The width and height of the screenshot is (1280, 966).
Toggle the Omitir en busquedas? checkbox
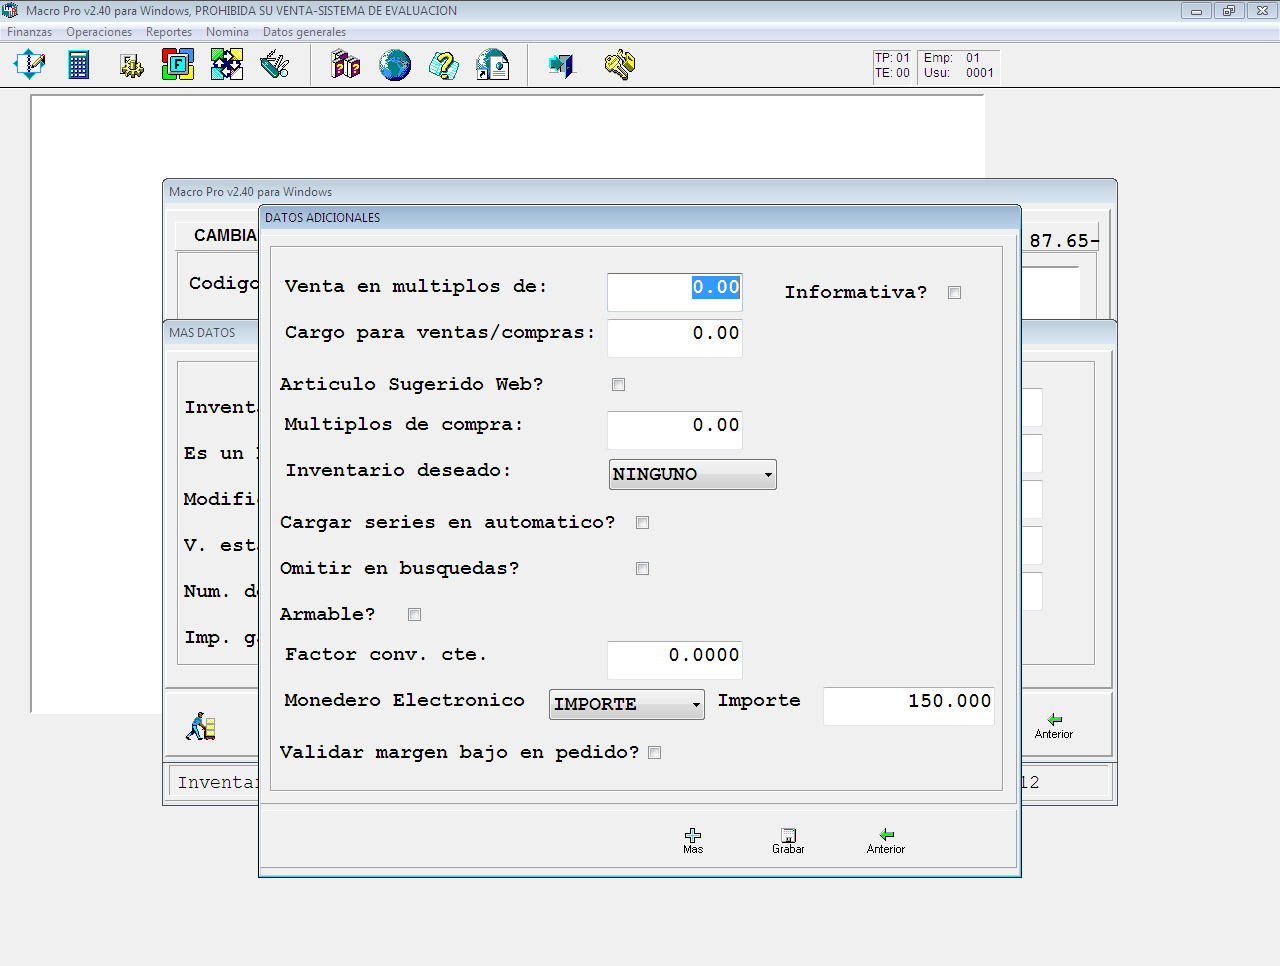[642, 569]
